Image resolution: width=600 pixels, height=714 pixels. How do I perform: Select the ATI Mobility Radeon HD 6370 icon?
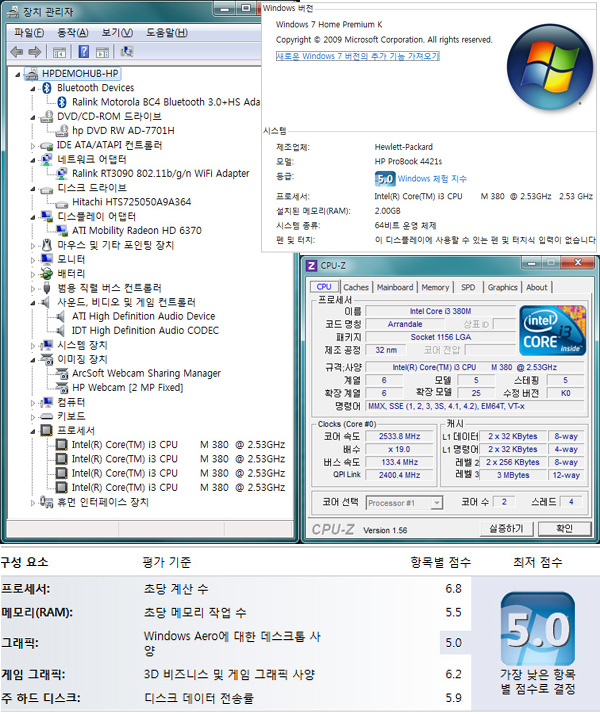point(62,231)
